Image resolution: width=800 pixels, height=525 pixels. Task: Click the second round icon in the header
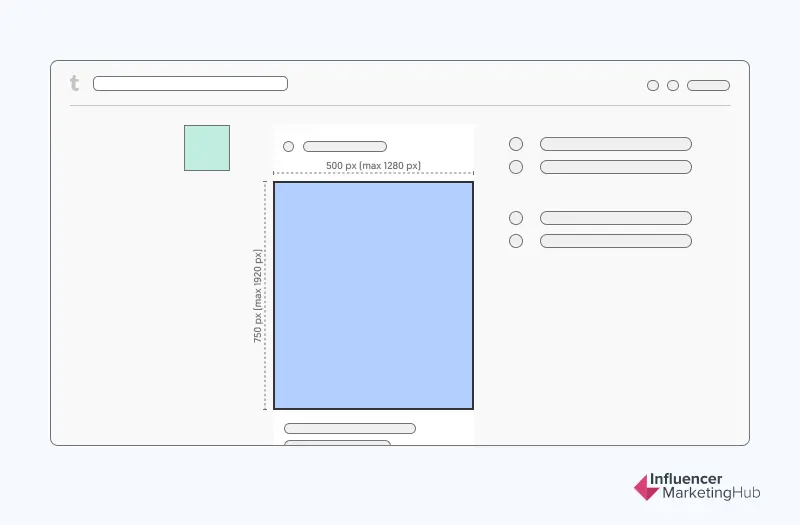pos(673,86)
